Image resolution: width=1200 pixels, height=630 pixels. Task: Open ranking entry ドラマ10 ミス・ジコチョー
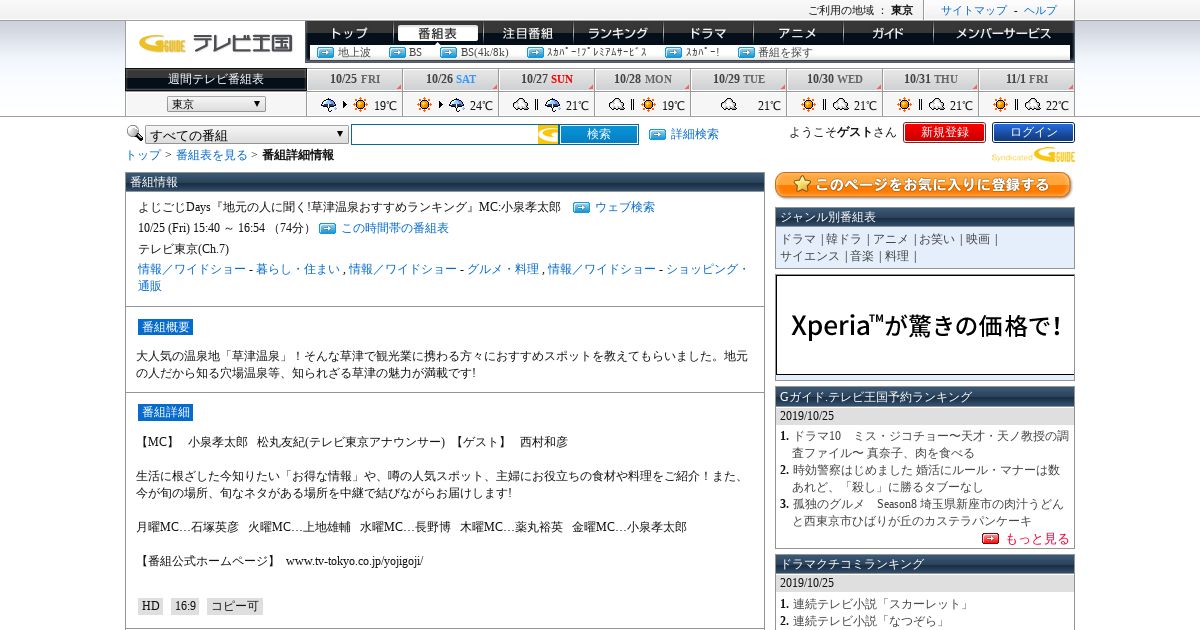click(x=930, y=444)
